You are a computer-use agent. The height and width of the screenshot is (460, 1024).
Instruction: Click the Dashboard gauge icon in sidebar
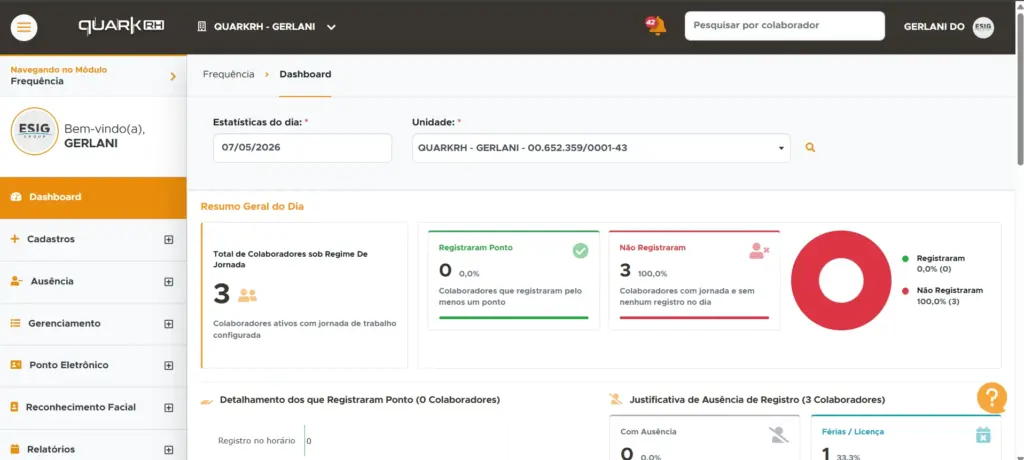coord(16,197)
